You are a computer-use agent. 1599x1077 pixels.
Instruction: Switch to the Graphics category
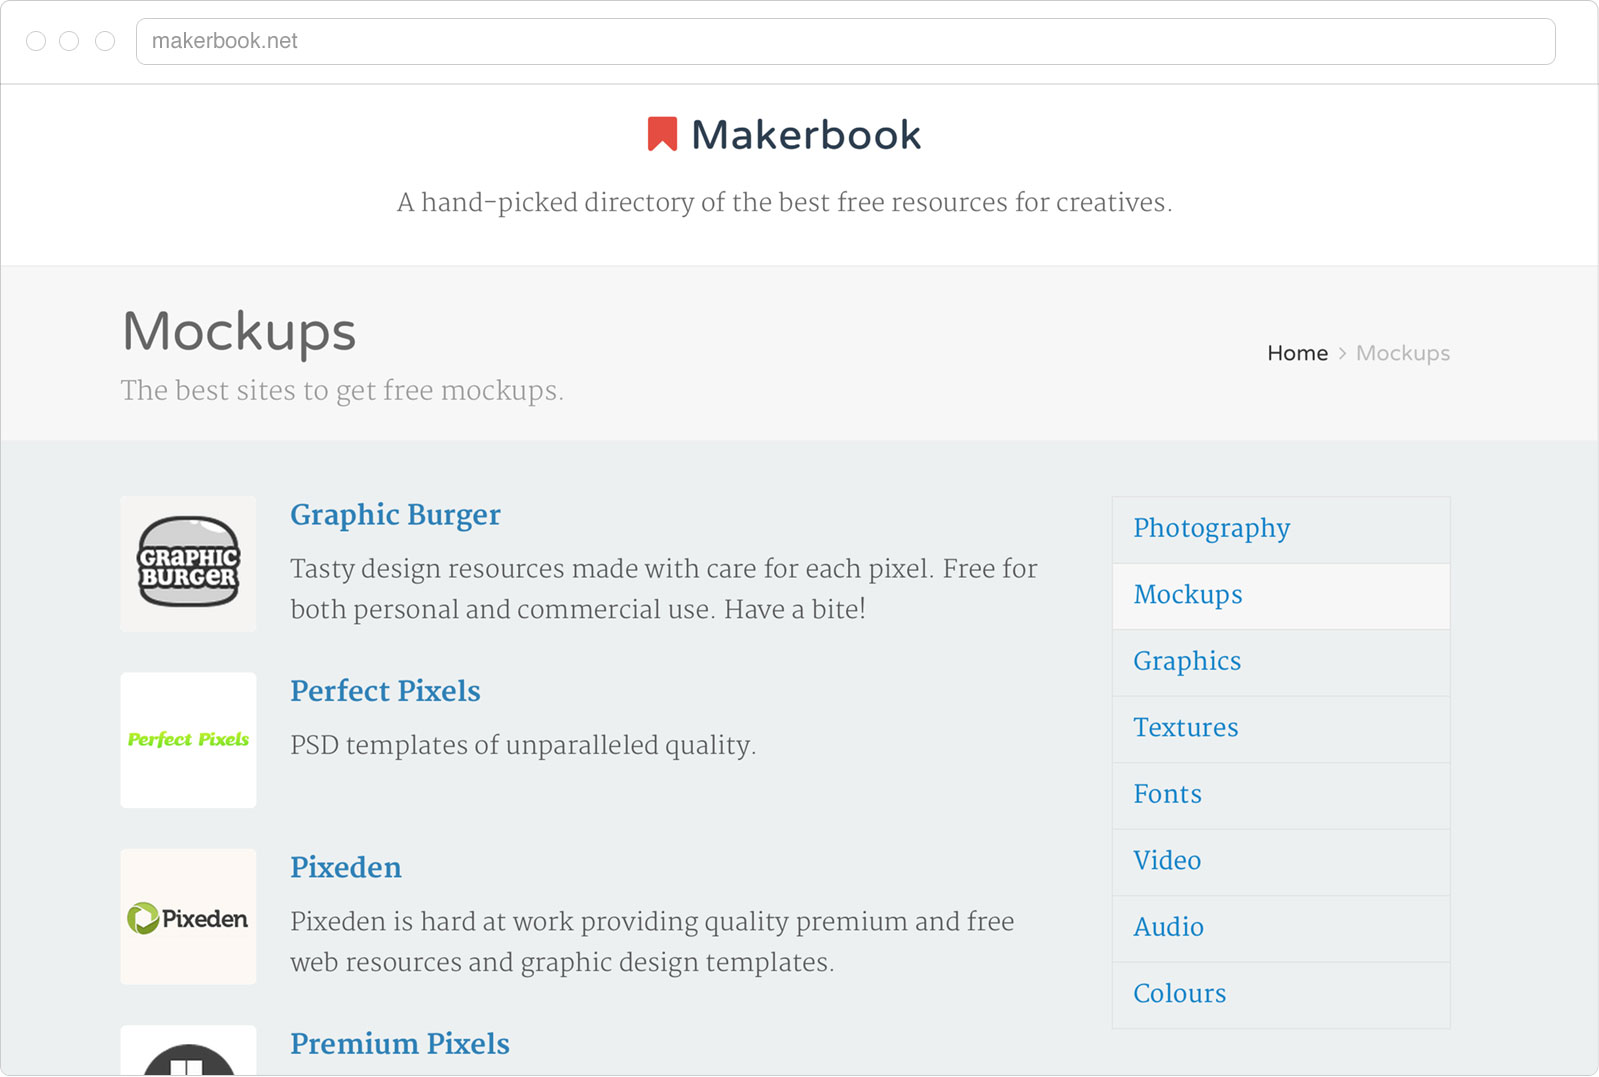pyautogui.click(x=1187, y=661)
